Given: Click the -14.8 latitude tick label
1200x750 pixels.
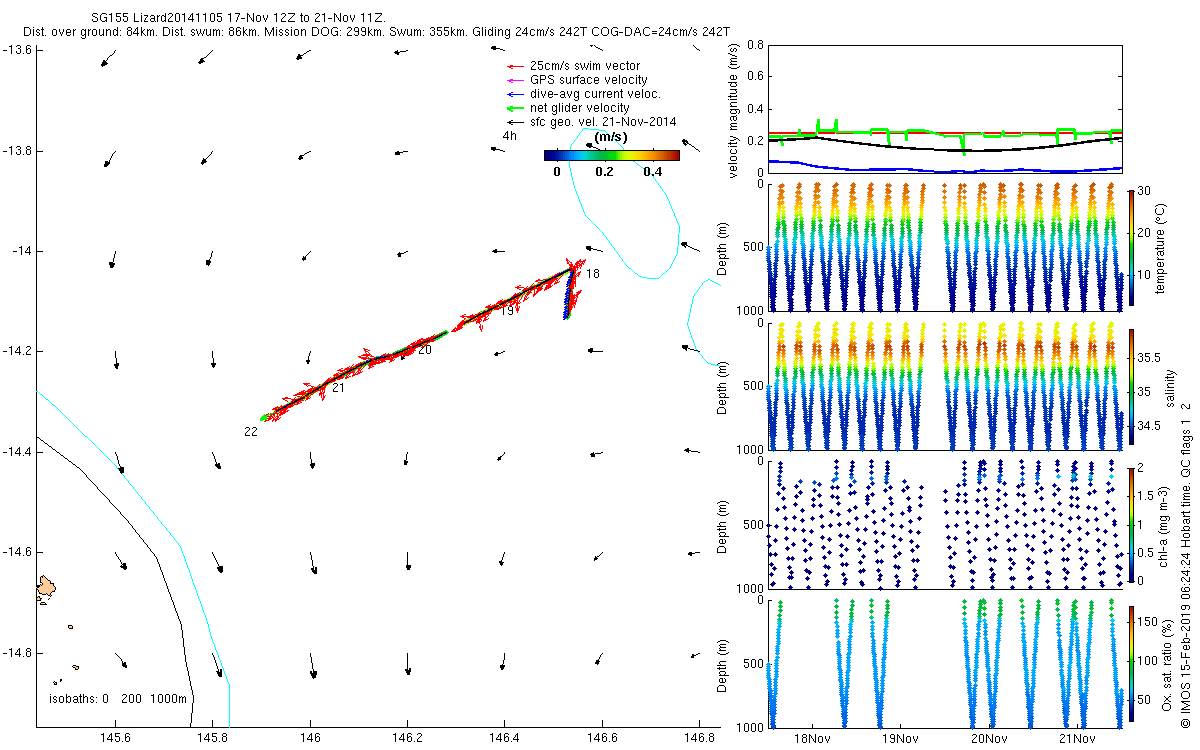Looking at the screenshot, I should (x=17, y=653).
